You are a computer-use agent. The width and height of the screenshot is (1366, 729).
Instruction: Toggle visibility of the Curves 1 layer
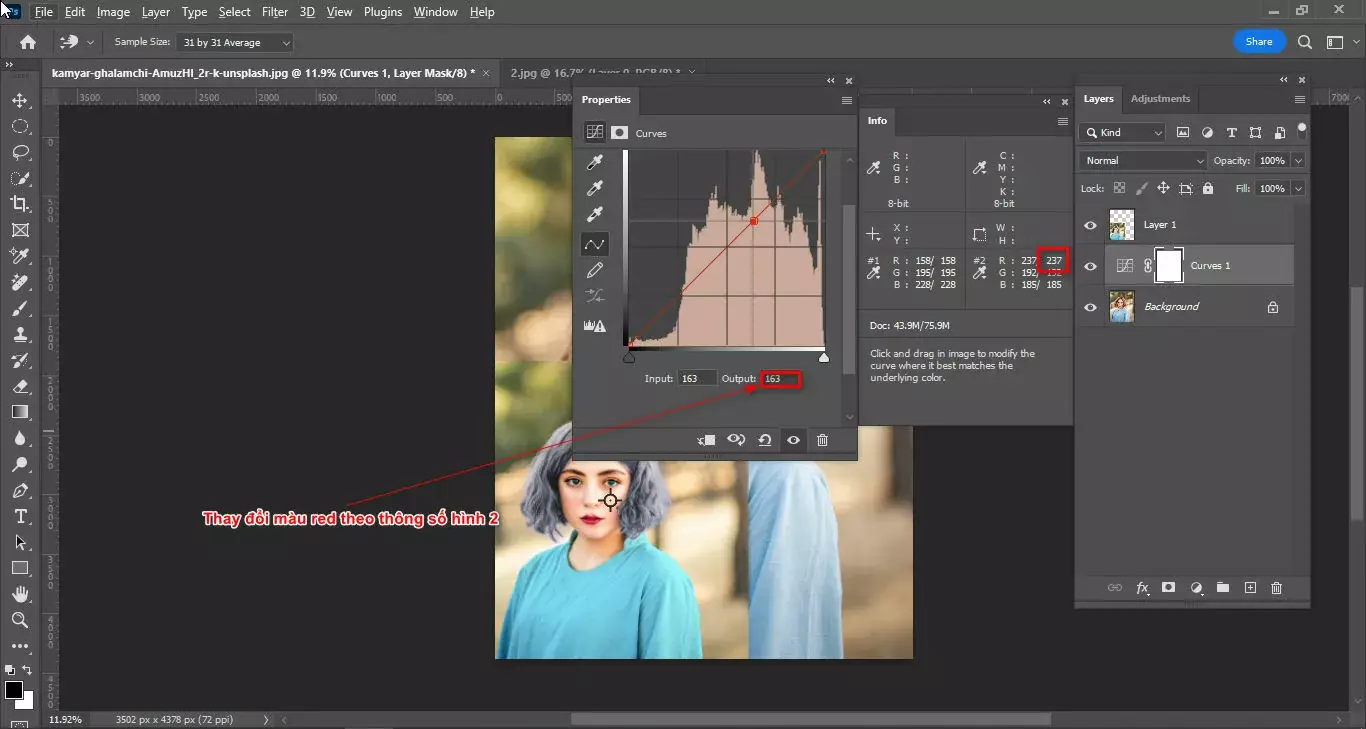pos(1090,265)
